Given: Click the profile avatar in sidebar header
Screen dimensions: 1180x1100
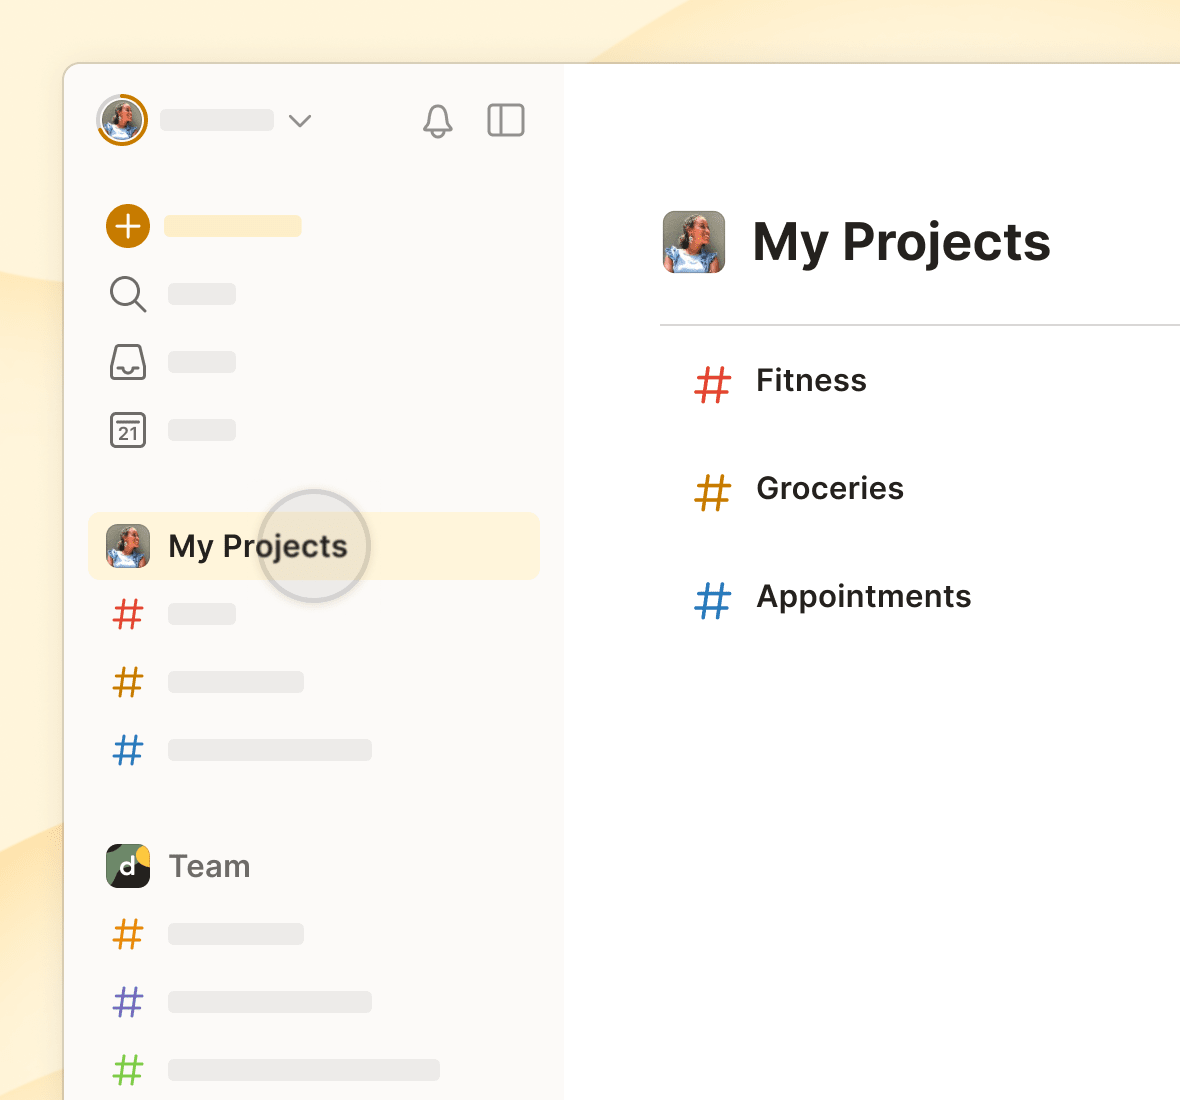Looking at the screenshot, I should pos(122,120).
